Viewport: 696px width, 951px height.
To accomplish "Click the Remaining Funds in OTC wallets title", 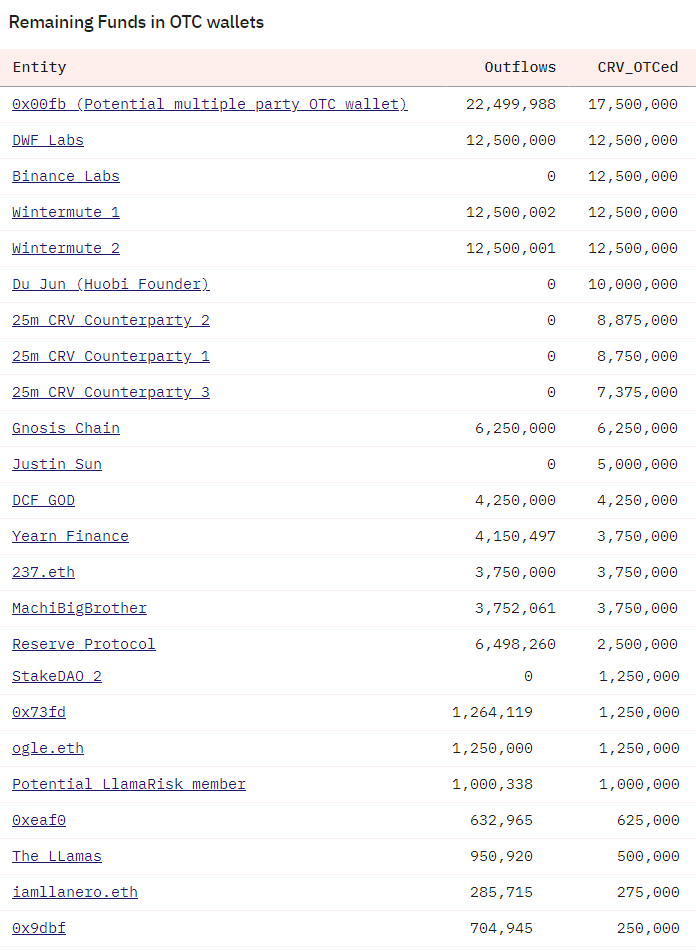I will 136,22.
